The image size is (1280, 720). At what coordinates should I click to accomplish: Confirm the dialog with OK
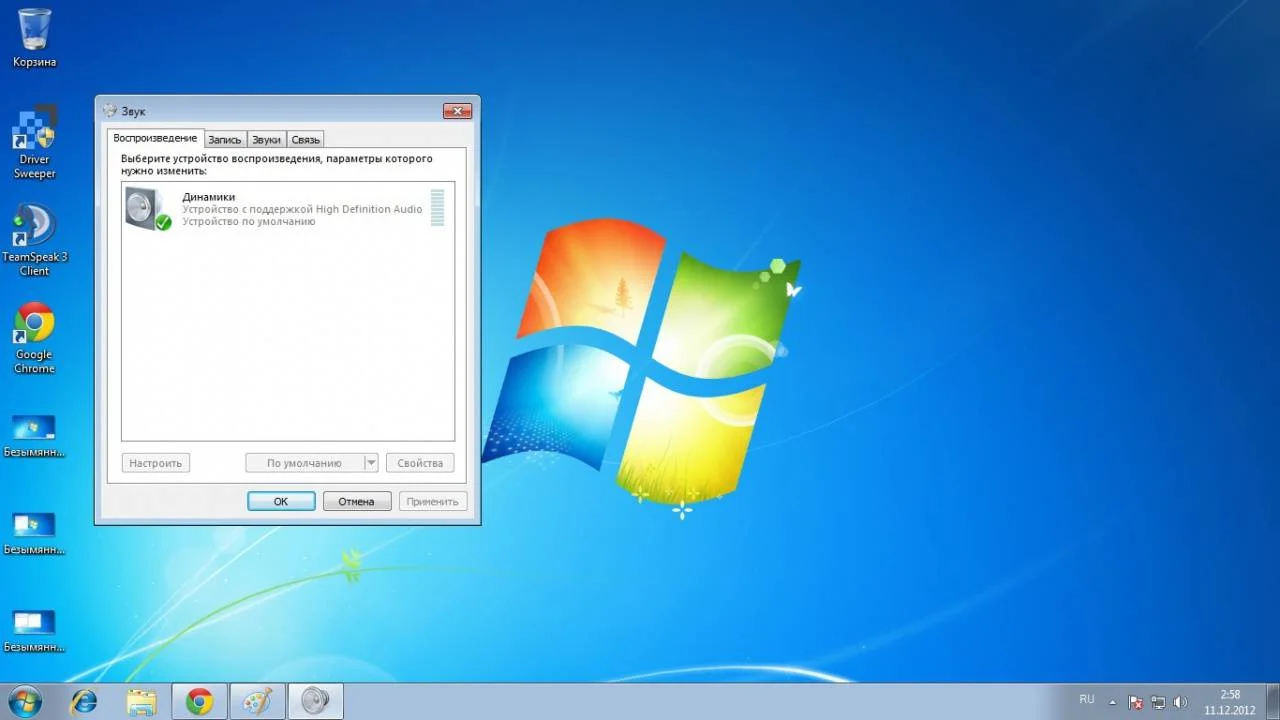tap(281, 501)
